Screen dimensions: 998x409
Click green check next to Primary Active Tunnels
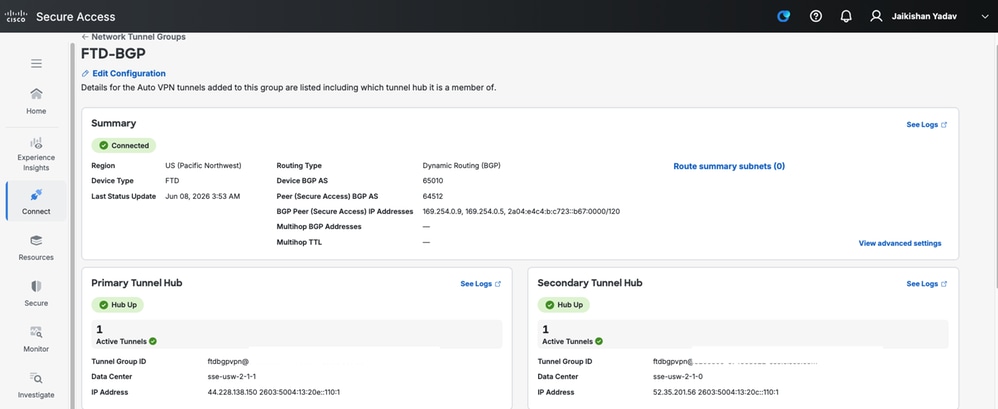click(x=153, y=342)
